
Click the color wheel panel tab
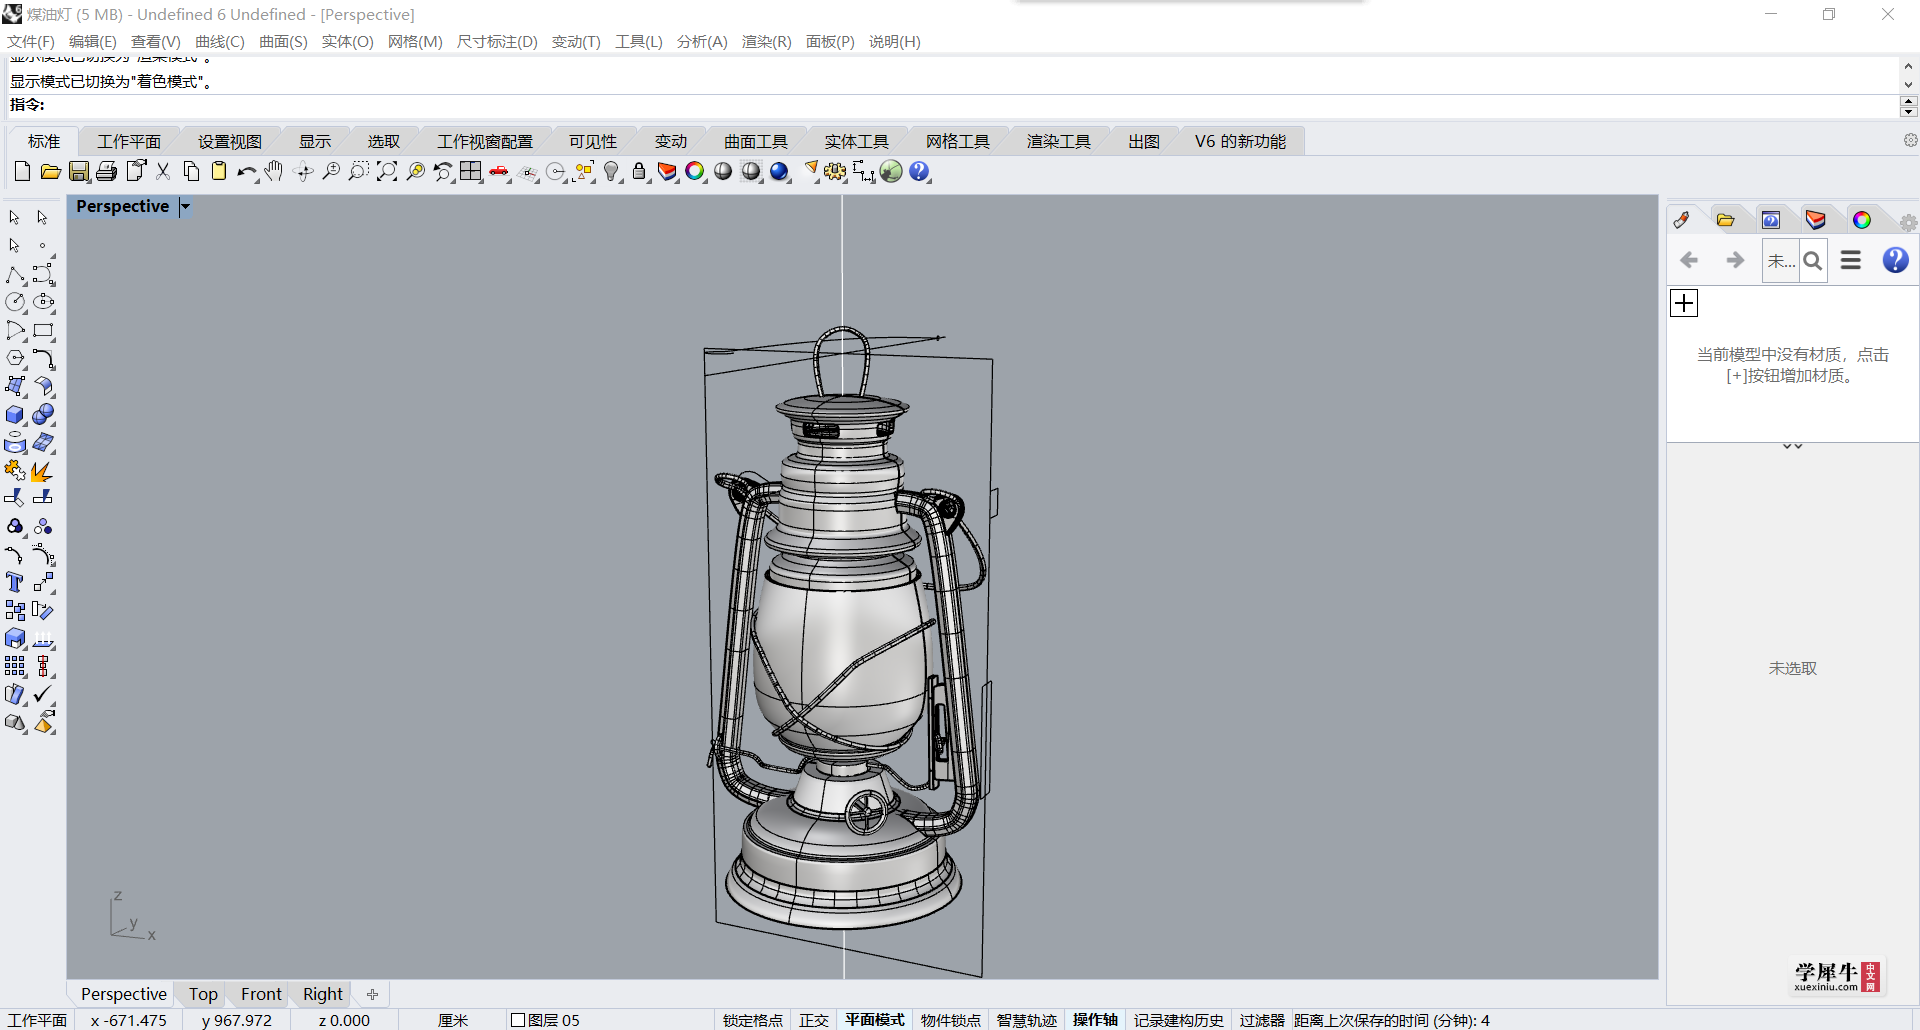1862,220
